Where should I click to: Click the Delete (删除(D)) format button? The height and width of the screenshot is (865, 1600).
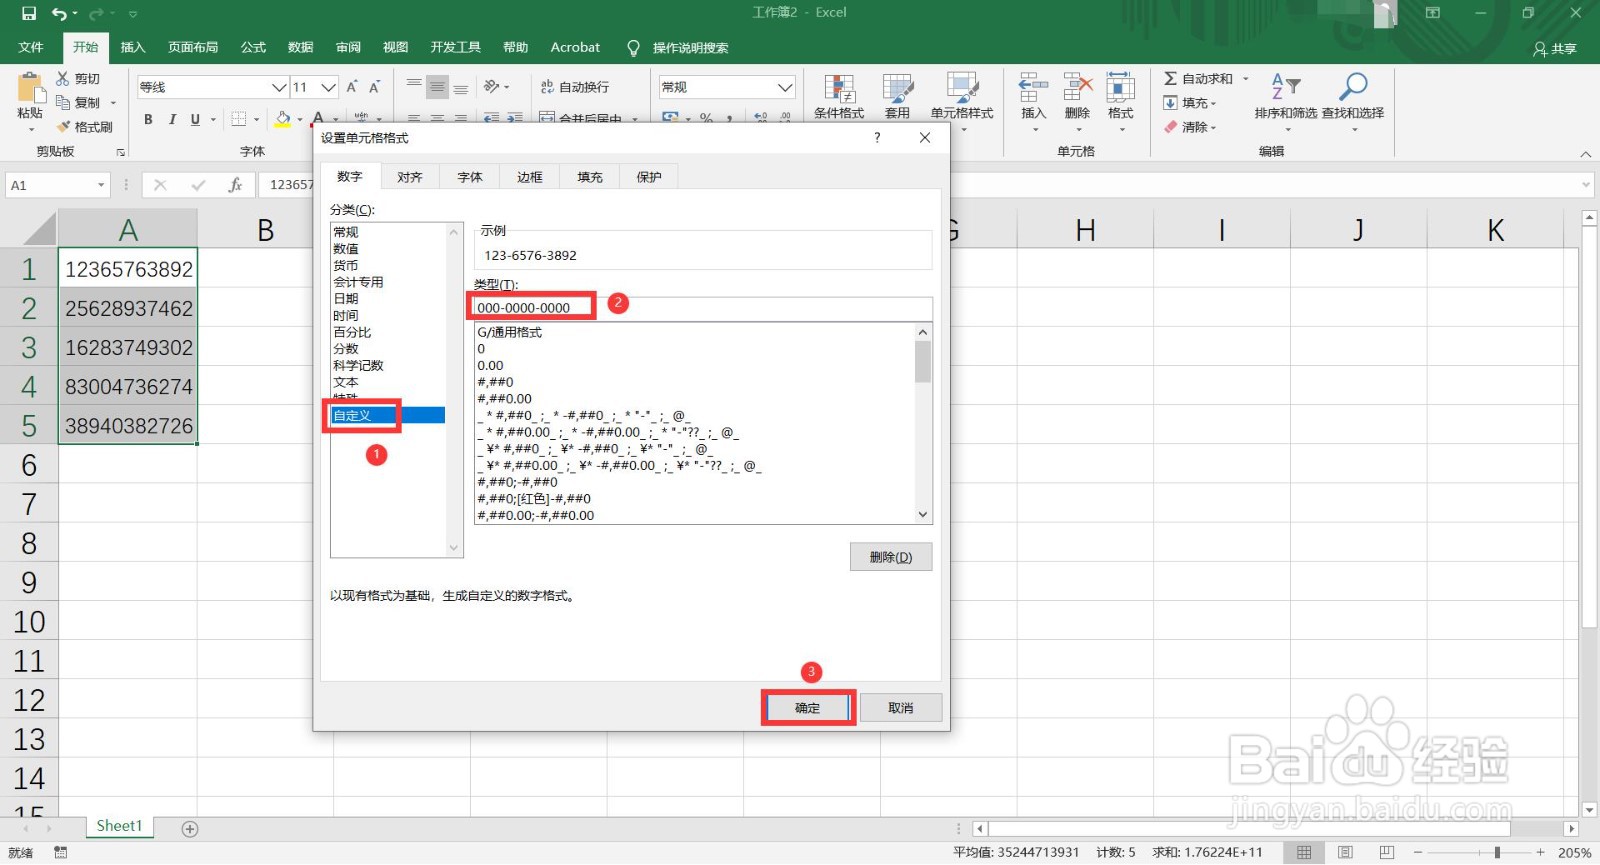[891, 557]
